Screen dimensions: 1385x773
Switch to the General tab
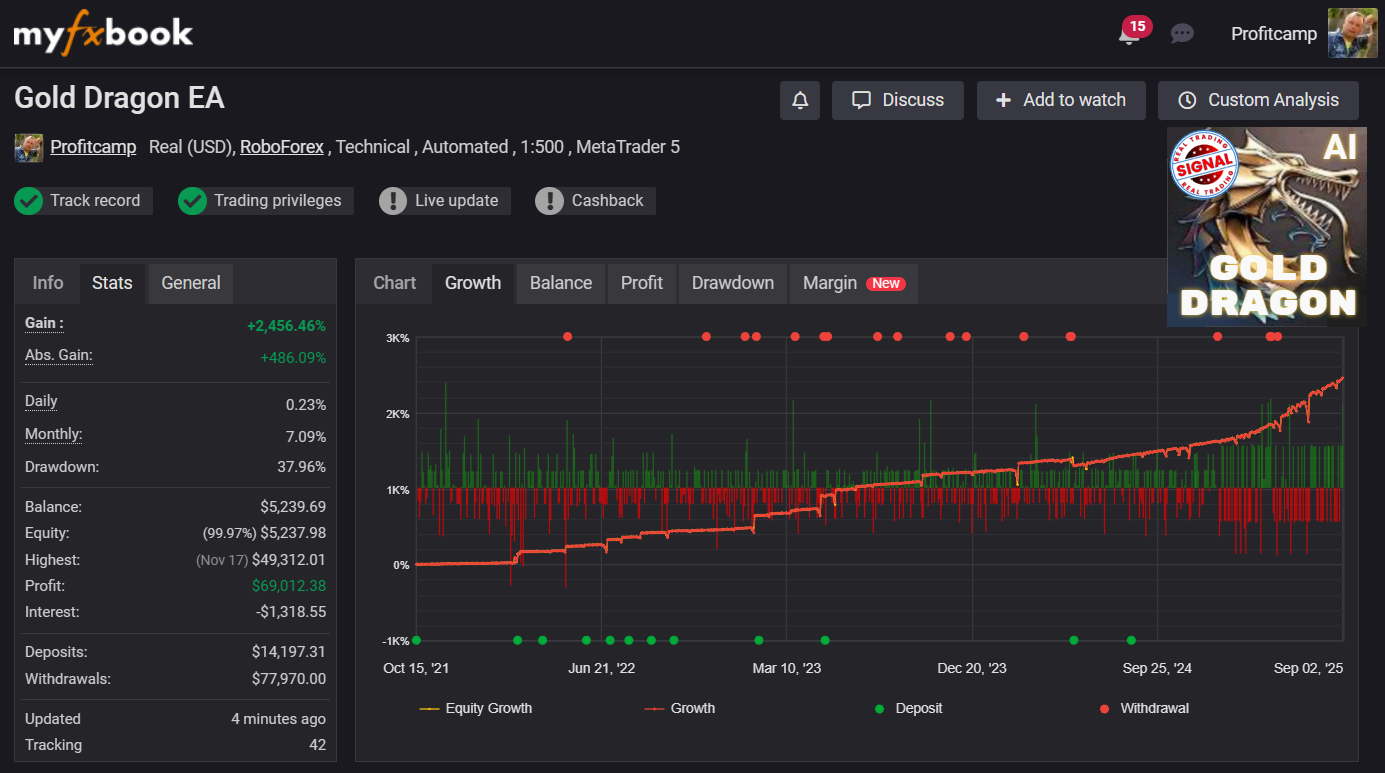[x=191, y=283]
